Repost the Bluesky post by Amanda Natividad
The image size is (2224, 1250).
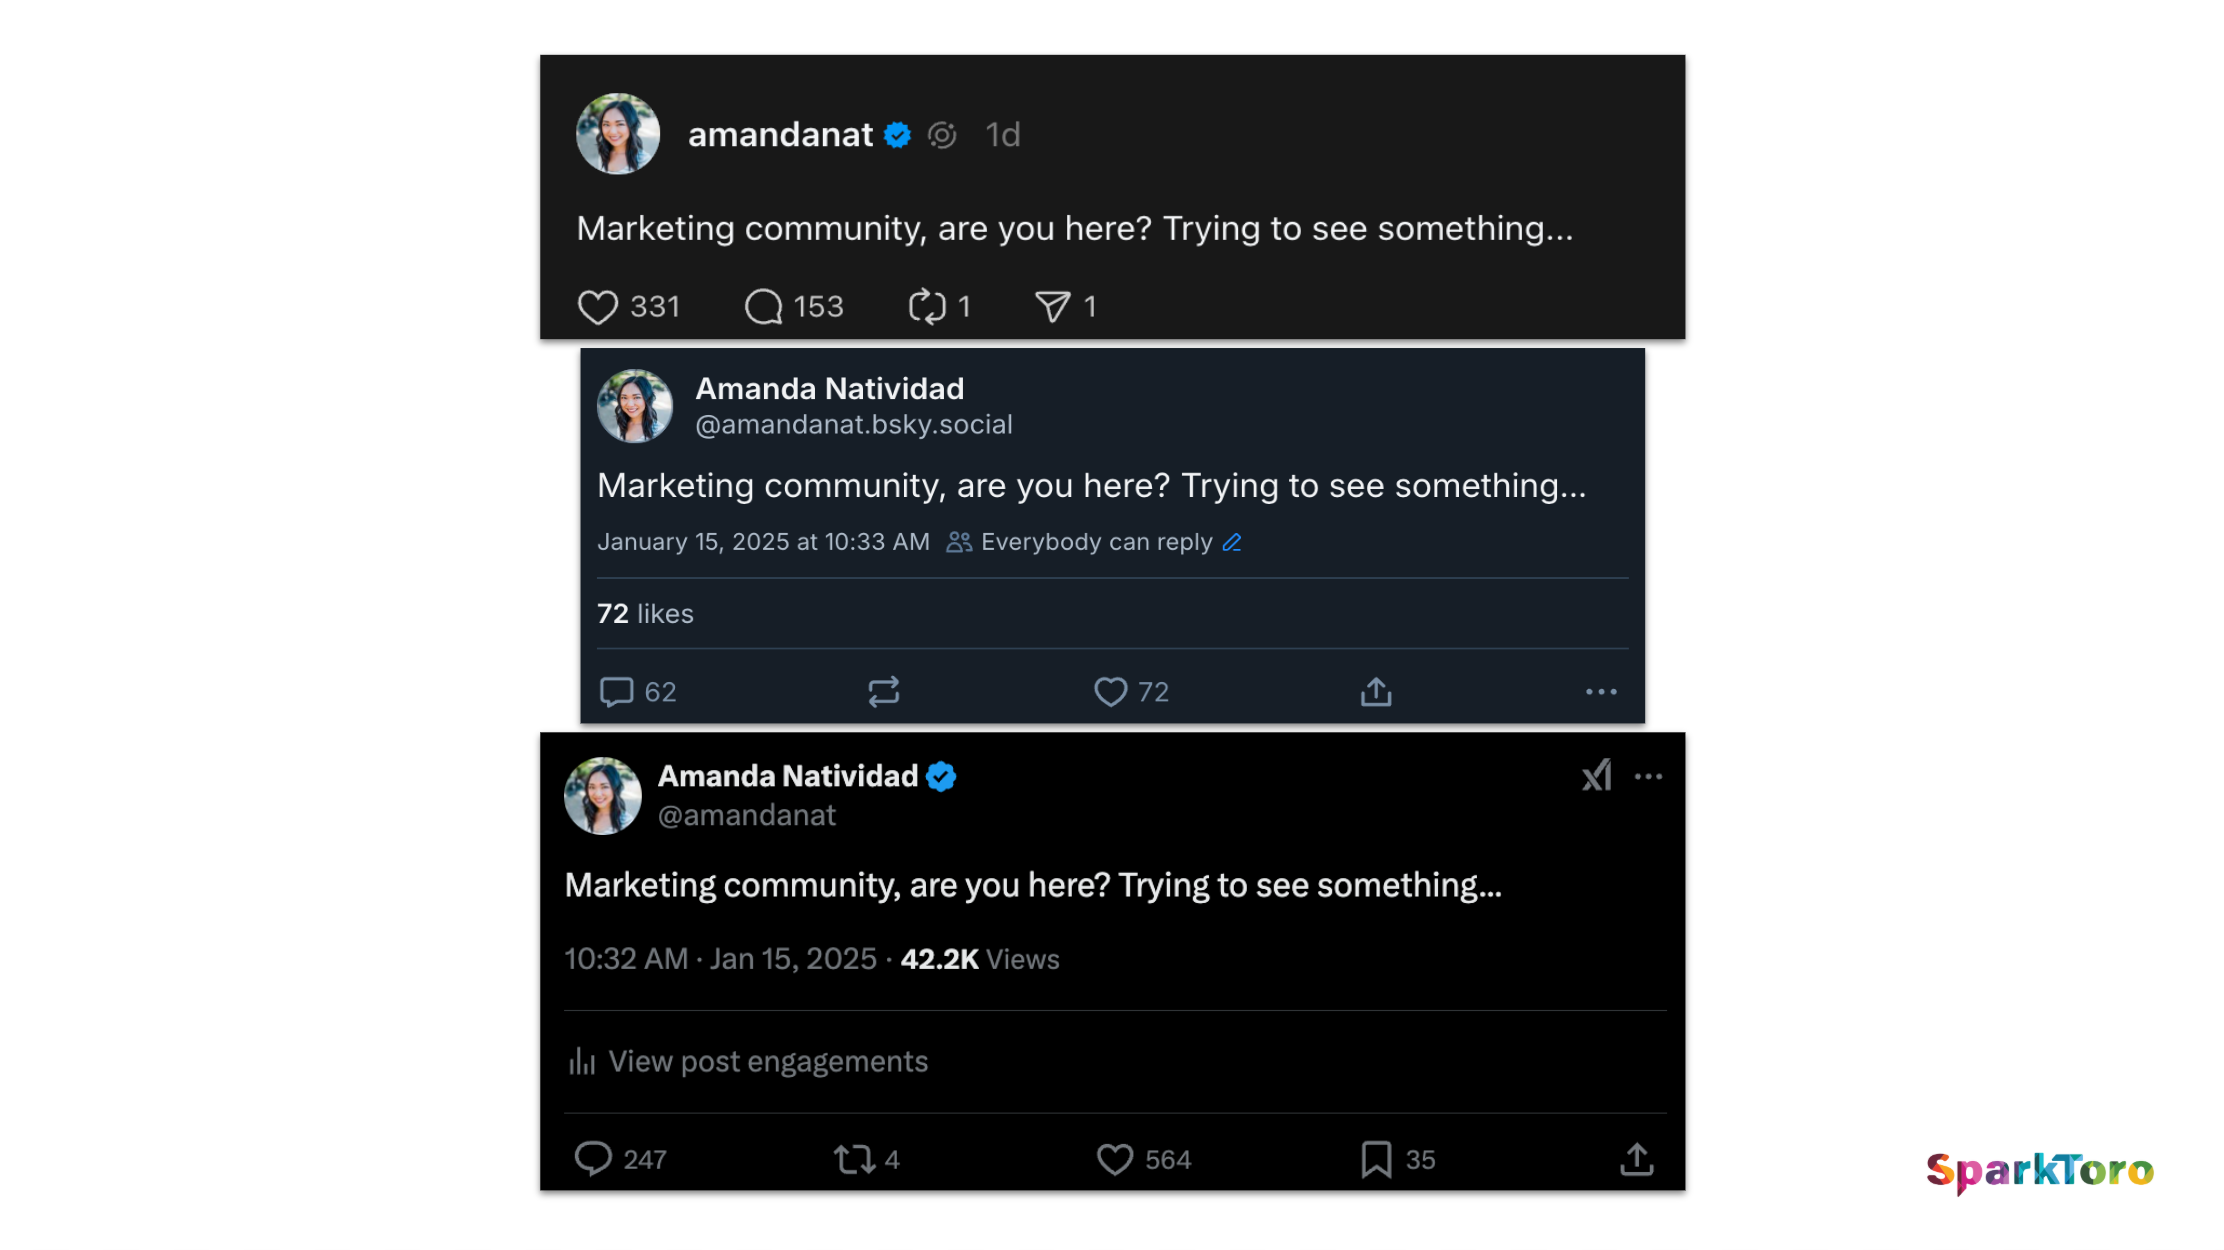point(884,692)
